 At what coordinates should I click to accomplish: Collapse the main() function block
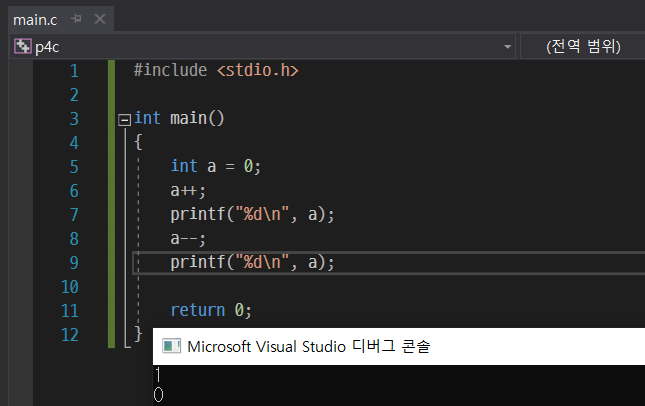125,120
